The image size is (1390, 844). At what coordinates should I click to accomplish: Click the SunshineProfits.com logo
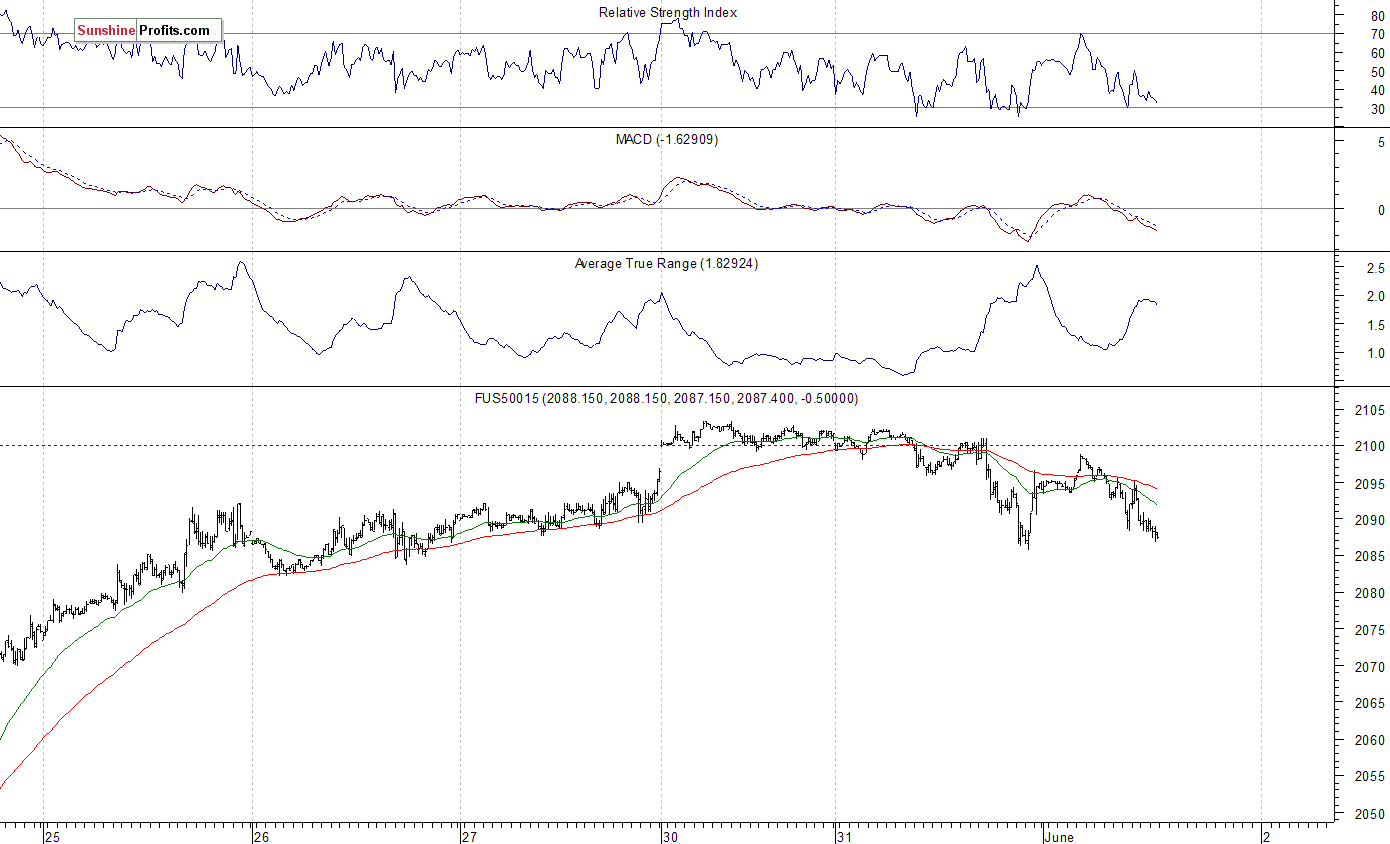tap(148, 30)
